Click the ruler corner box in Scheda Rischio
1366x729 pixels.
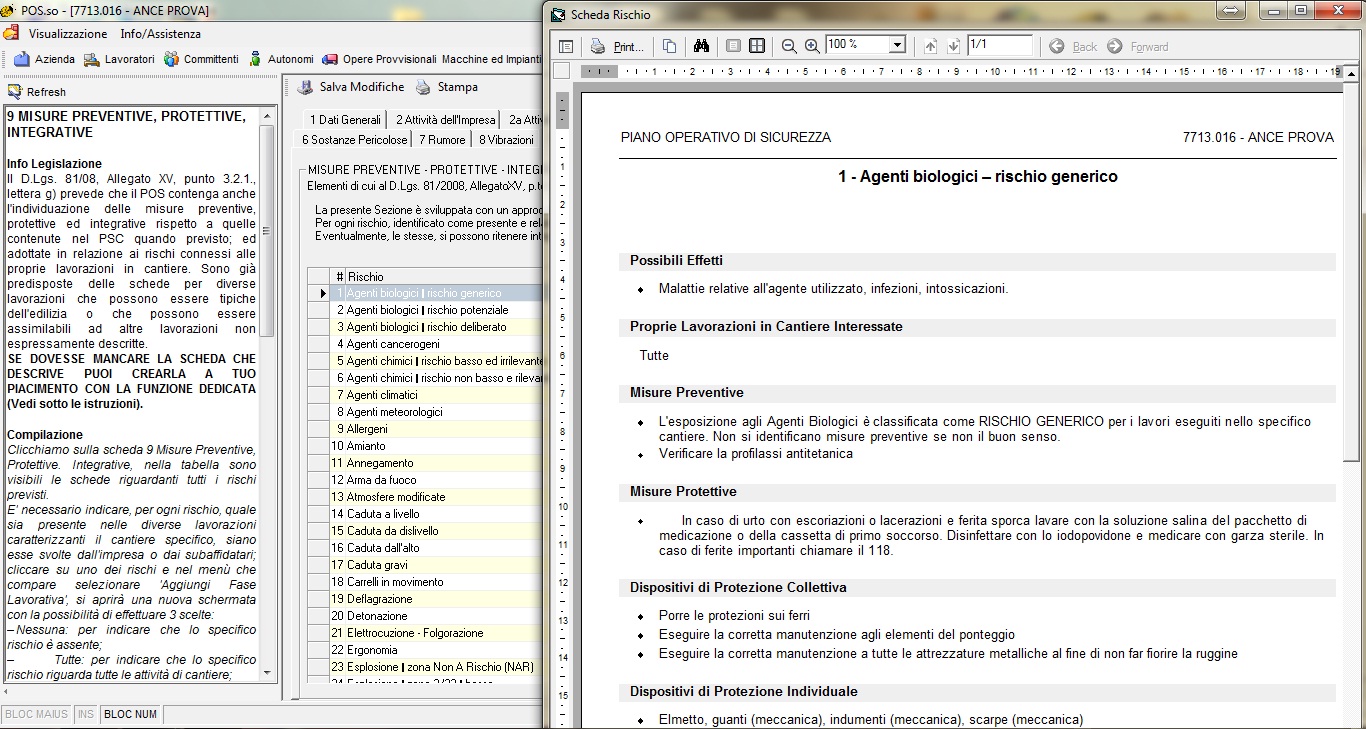(562, 71)
